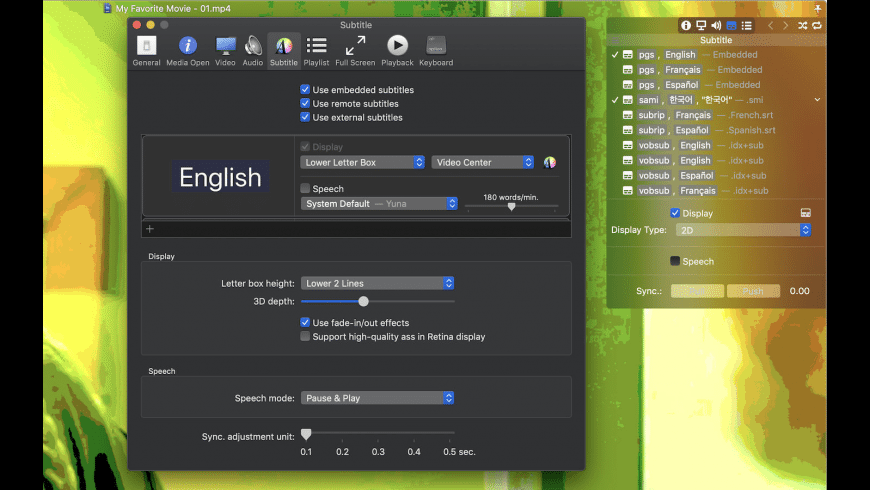Image resolution: width=870 pixels, height=490 pixels.
Task: Open the Playback preferences pane
Action: click(x=397, y=51)
